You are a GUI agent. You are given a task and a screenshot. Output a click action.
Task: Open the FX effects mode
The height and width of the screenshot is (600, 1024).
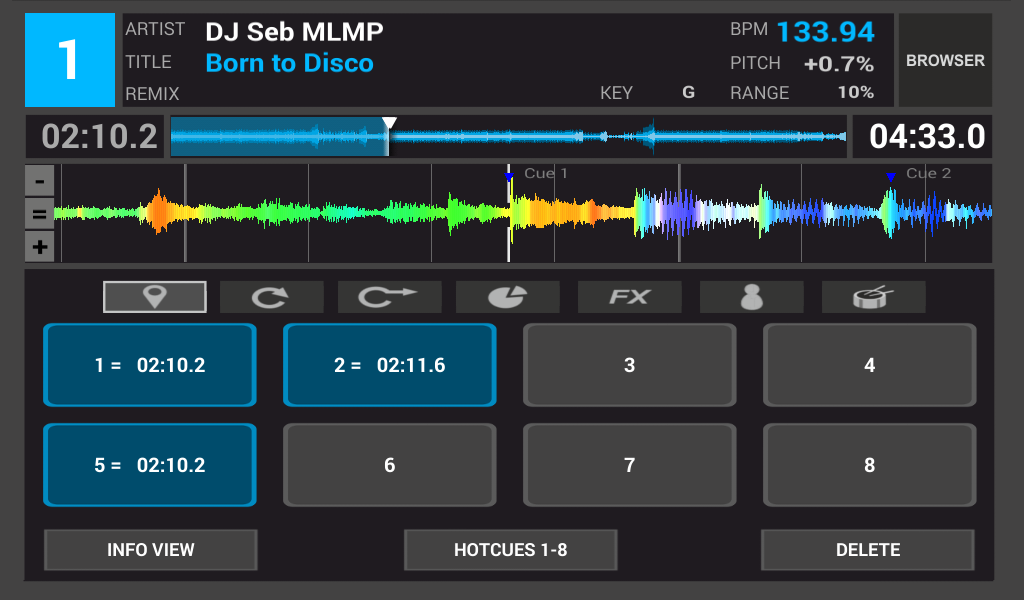pos(630,297)
